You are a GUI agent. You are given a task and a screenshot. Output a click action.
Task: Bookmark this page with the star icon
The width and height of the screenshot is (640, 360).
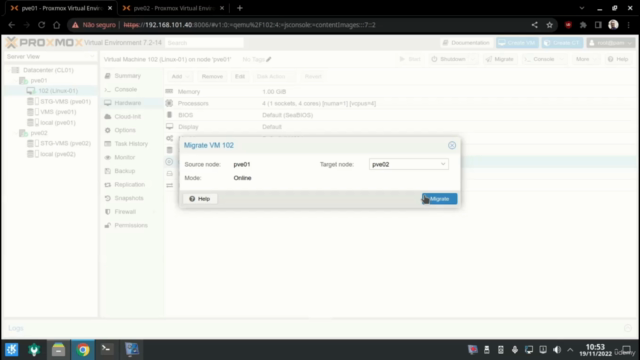pos(549,25)
